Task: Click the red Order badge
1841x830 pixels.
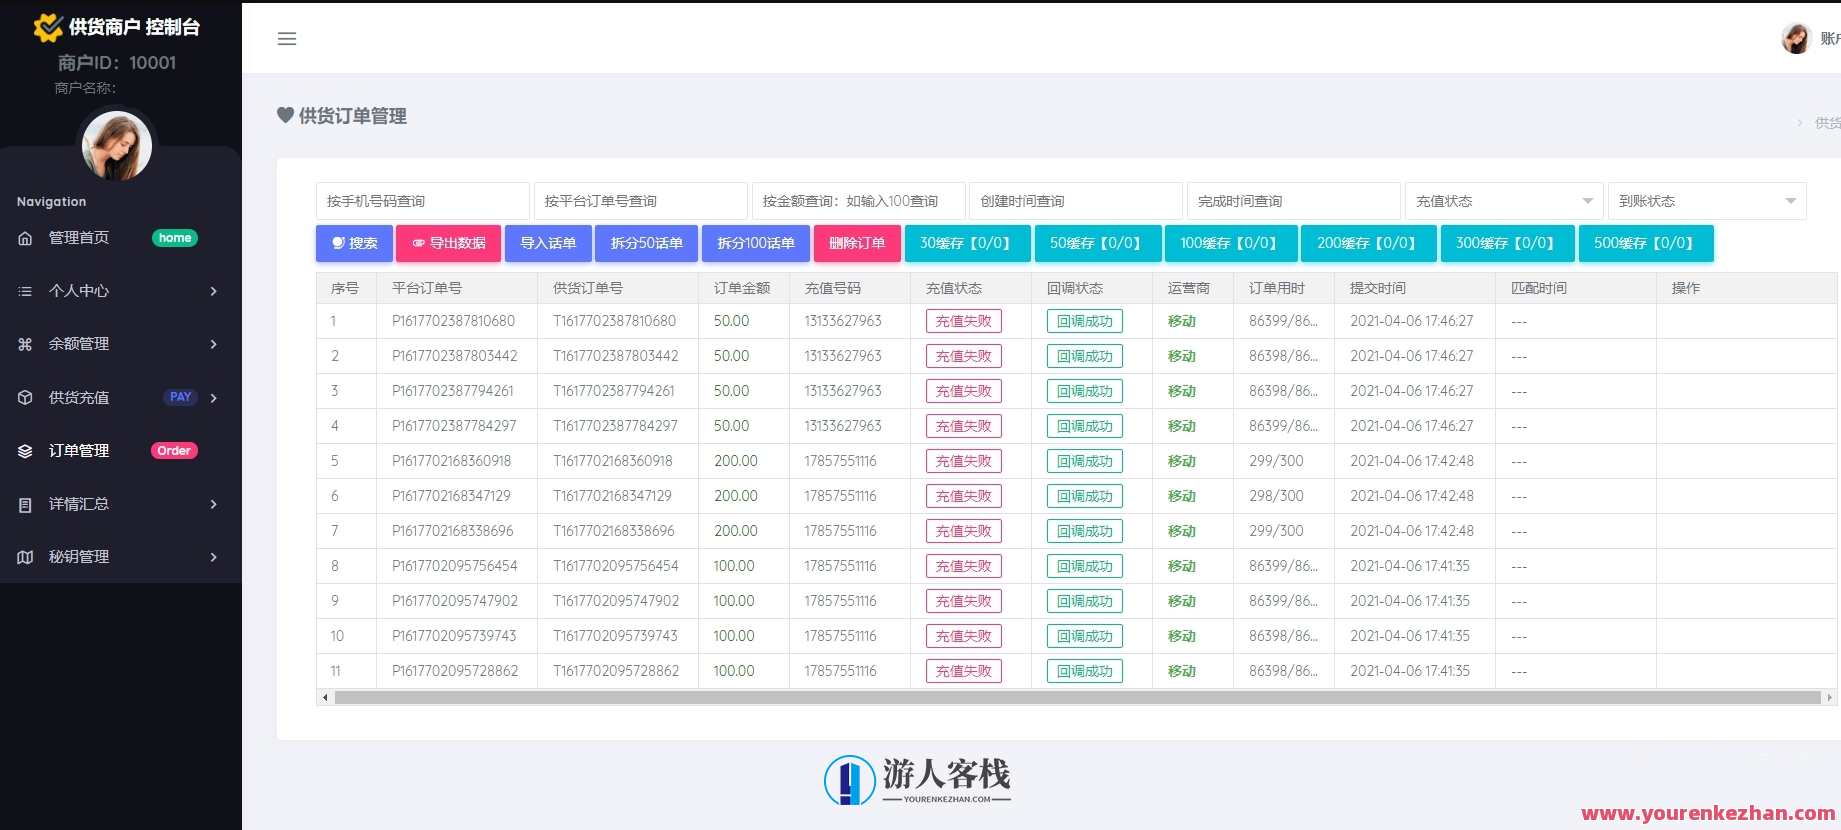Action: click(x=174, y=451)
